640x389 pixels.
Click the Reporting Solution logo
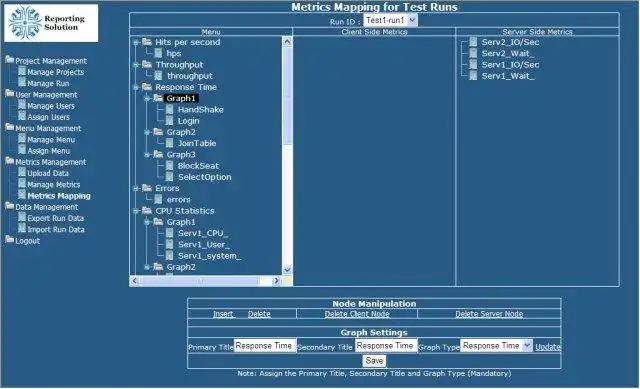tap(51, 23)
